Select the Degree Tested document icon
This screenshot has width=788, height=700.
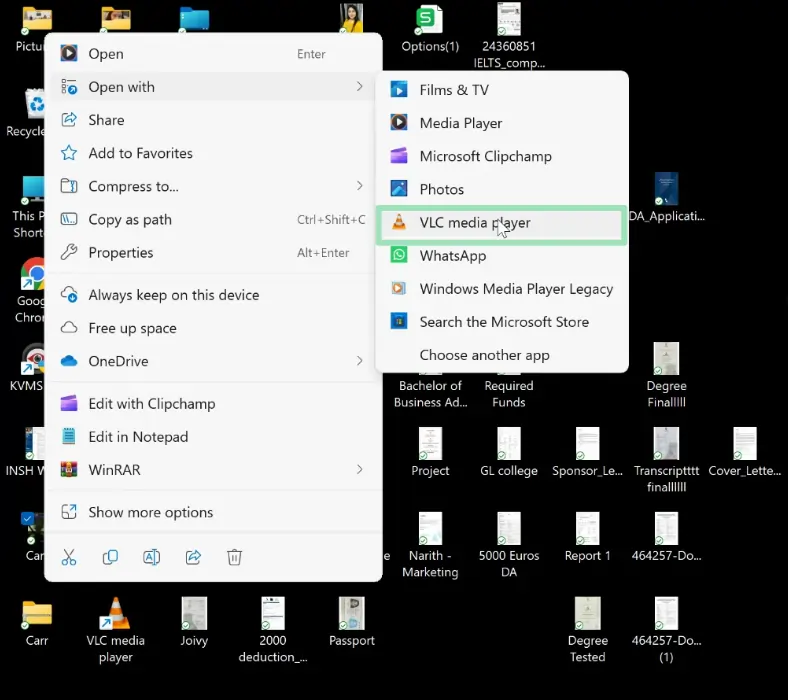(587, 614)
